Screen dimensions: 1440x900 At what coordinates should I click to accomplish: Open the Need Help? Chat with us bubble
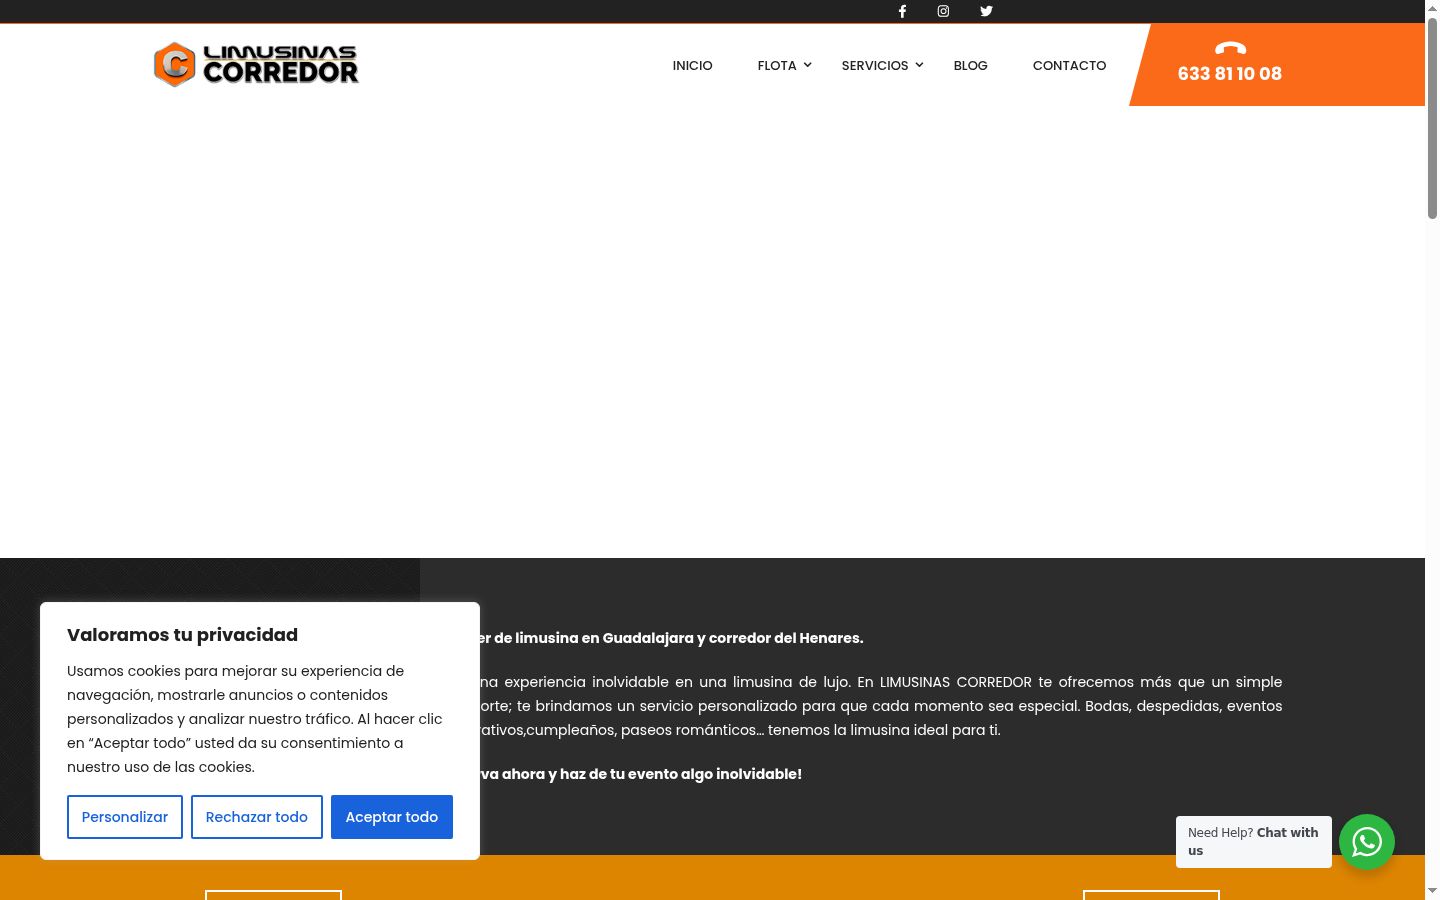(1254, 842)
